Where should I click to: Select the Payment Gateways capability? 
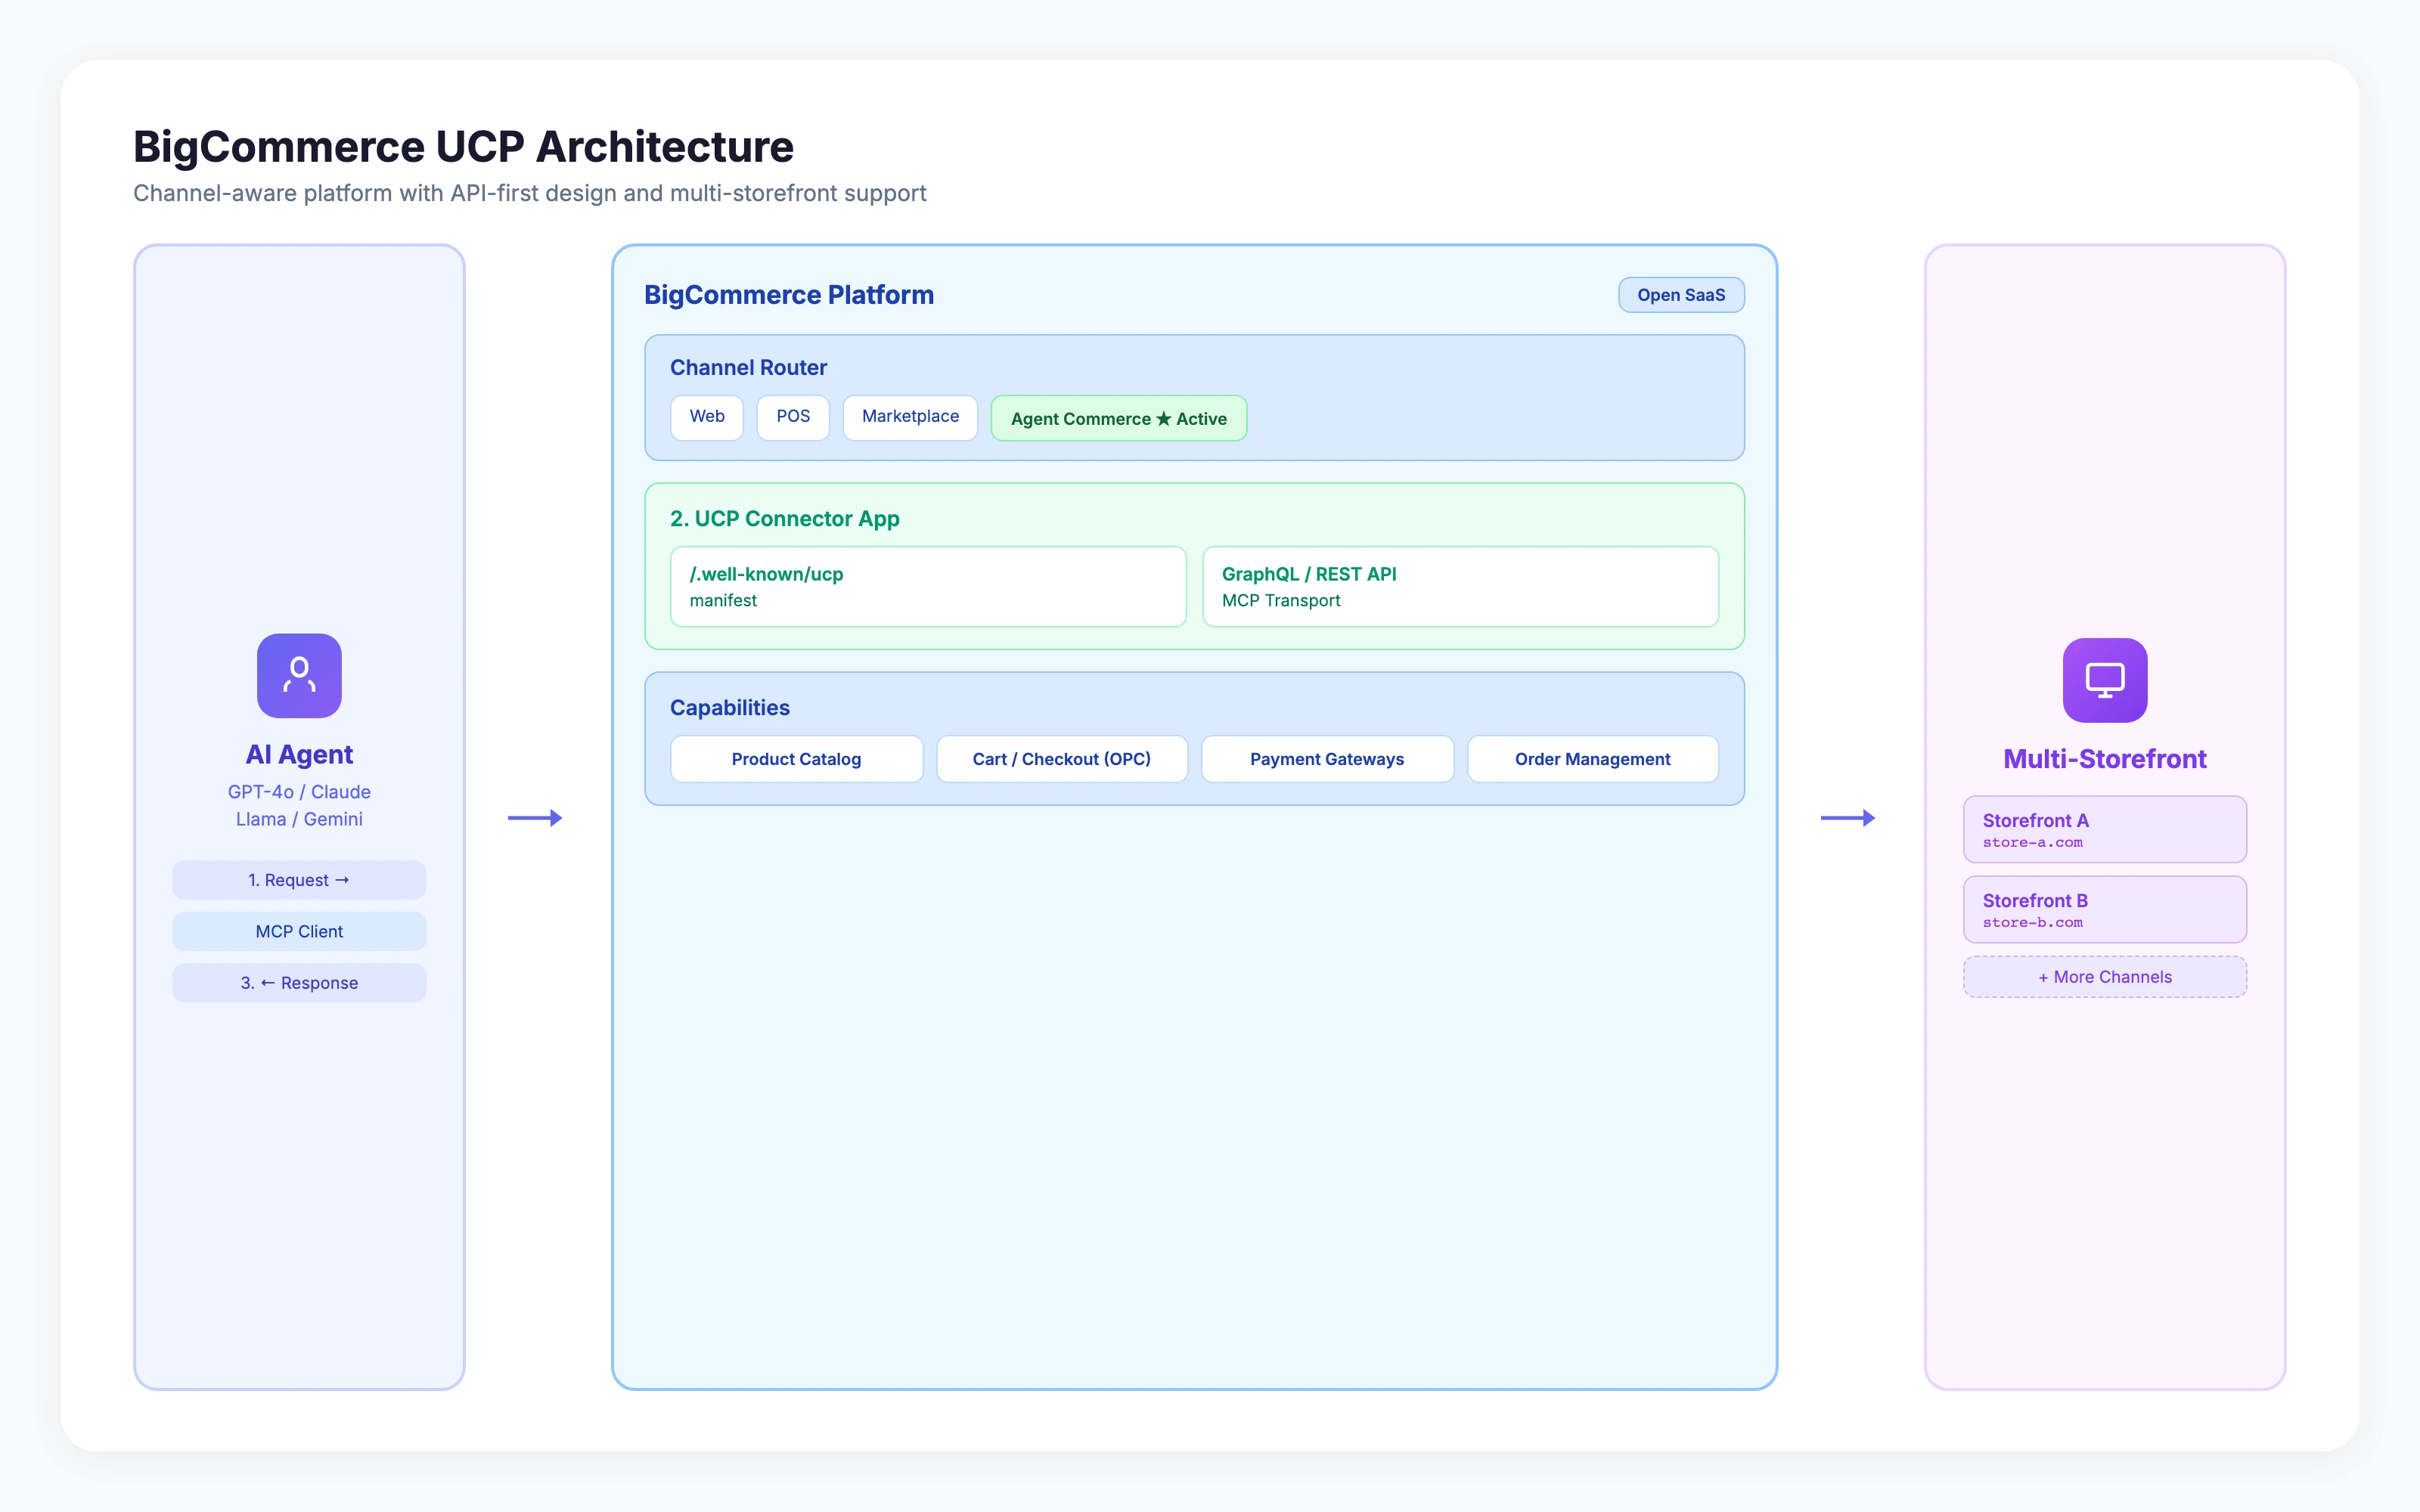(x=1327, y=759)
